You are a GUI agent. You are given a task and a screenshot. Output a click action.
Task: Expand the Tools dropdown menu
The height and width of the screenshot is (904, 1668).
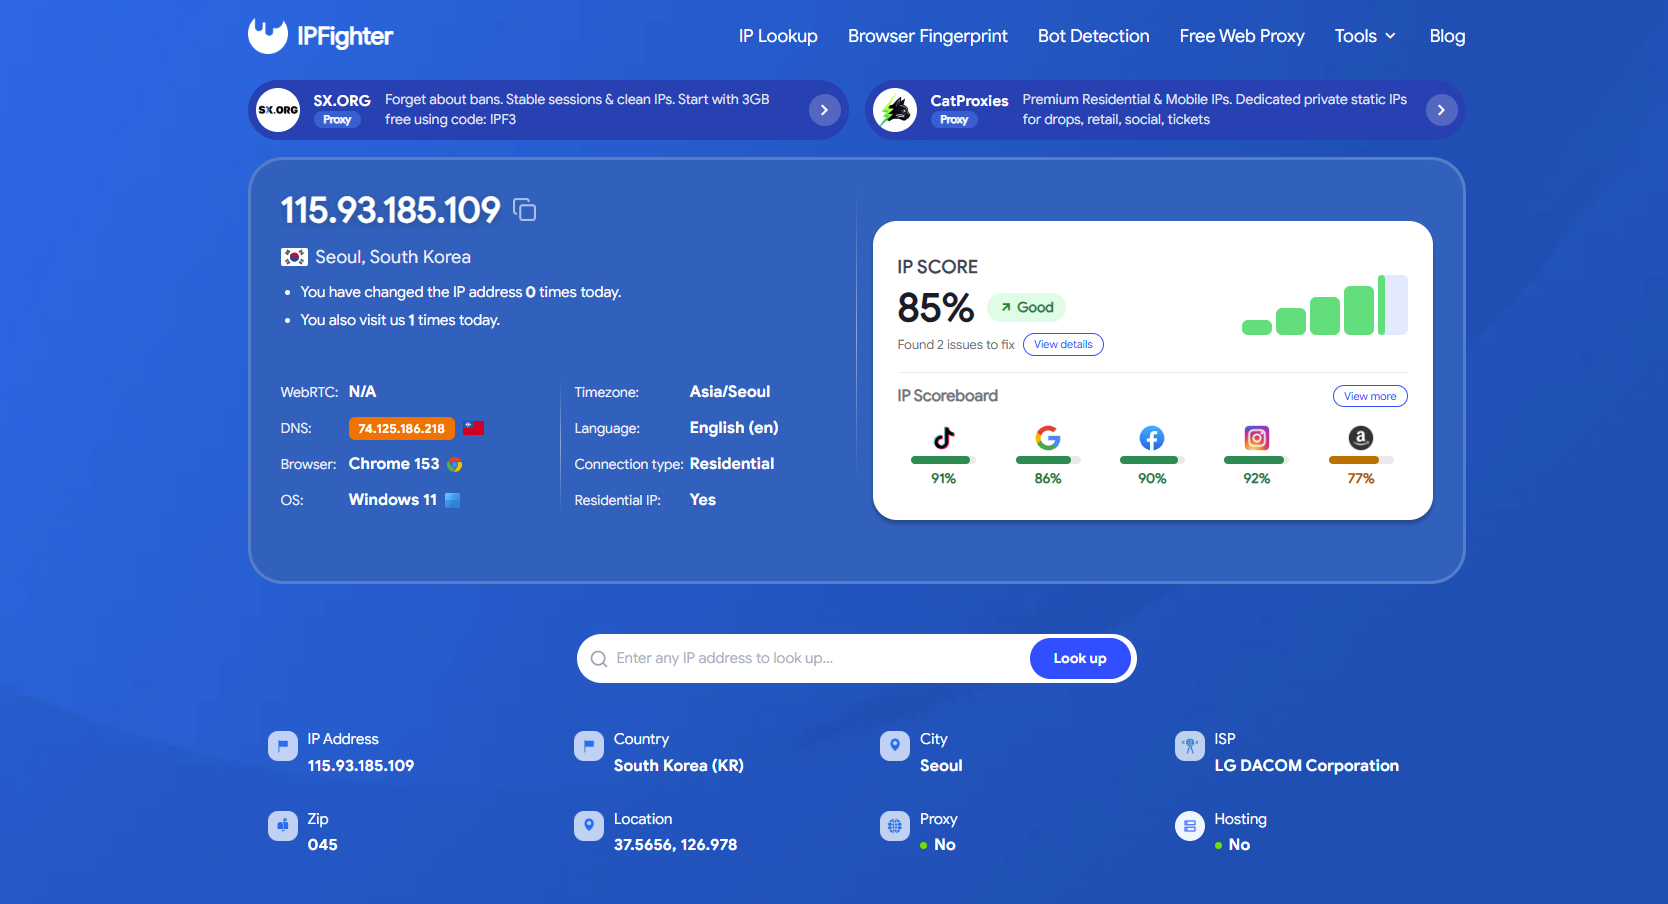tap(1365, 36)
